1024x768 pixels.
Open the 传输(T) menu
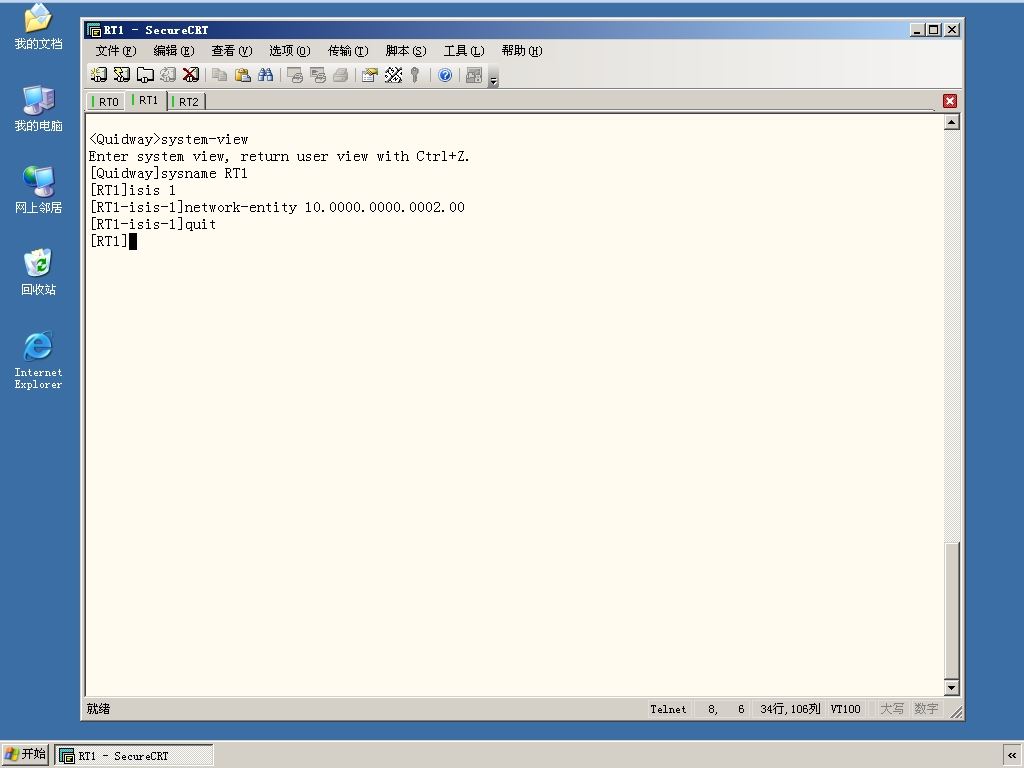pos(348,51)
